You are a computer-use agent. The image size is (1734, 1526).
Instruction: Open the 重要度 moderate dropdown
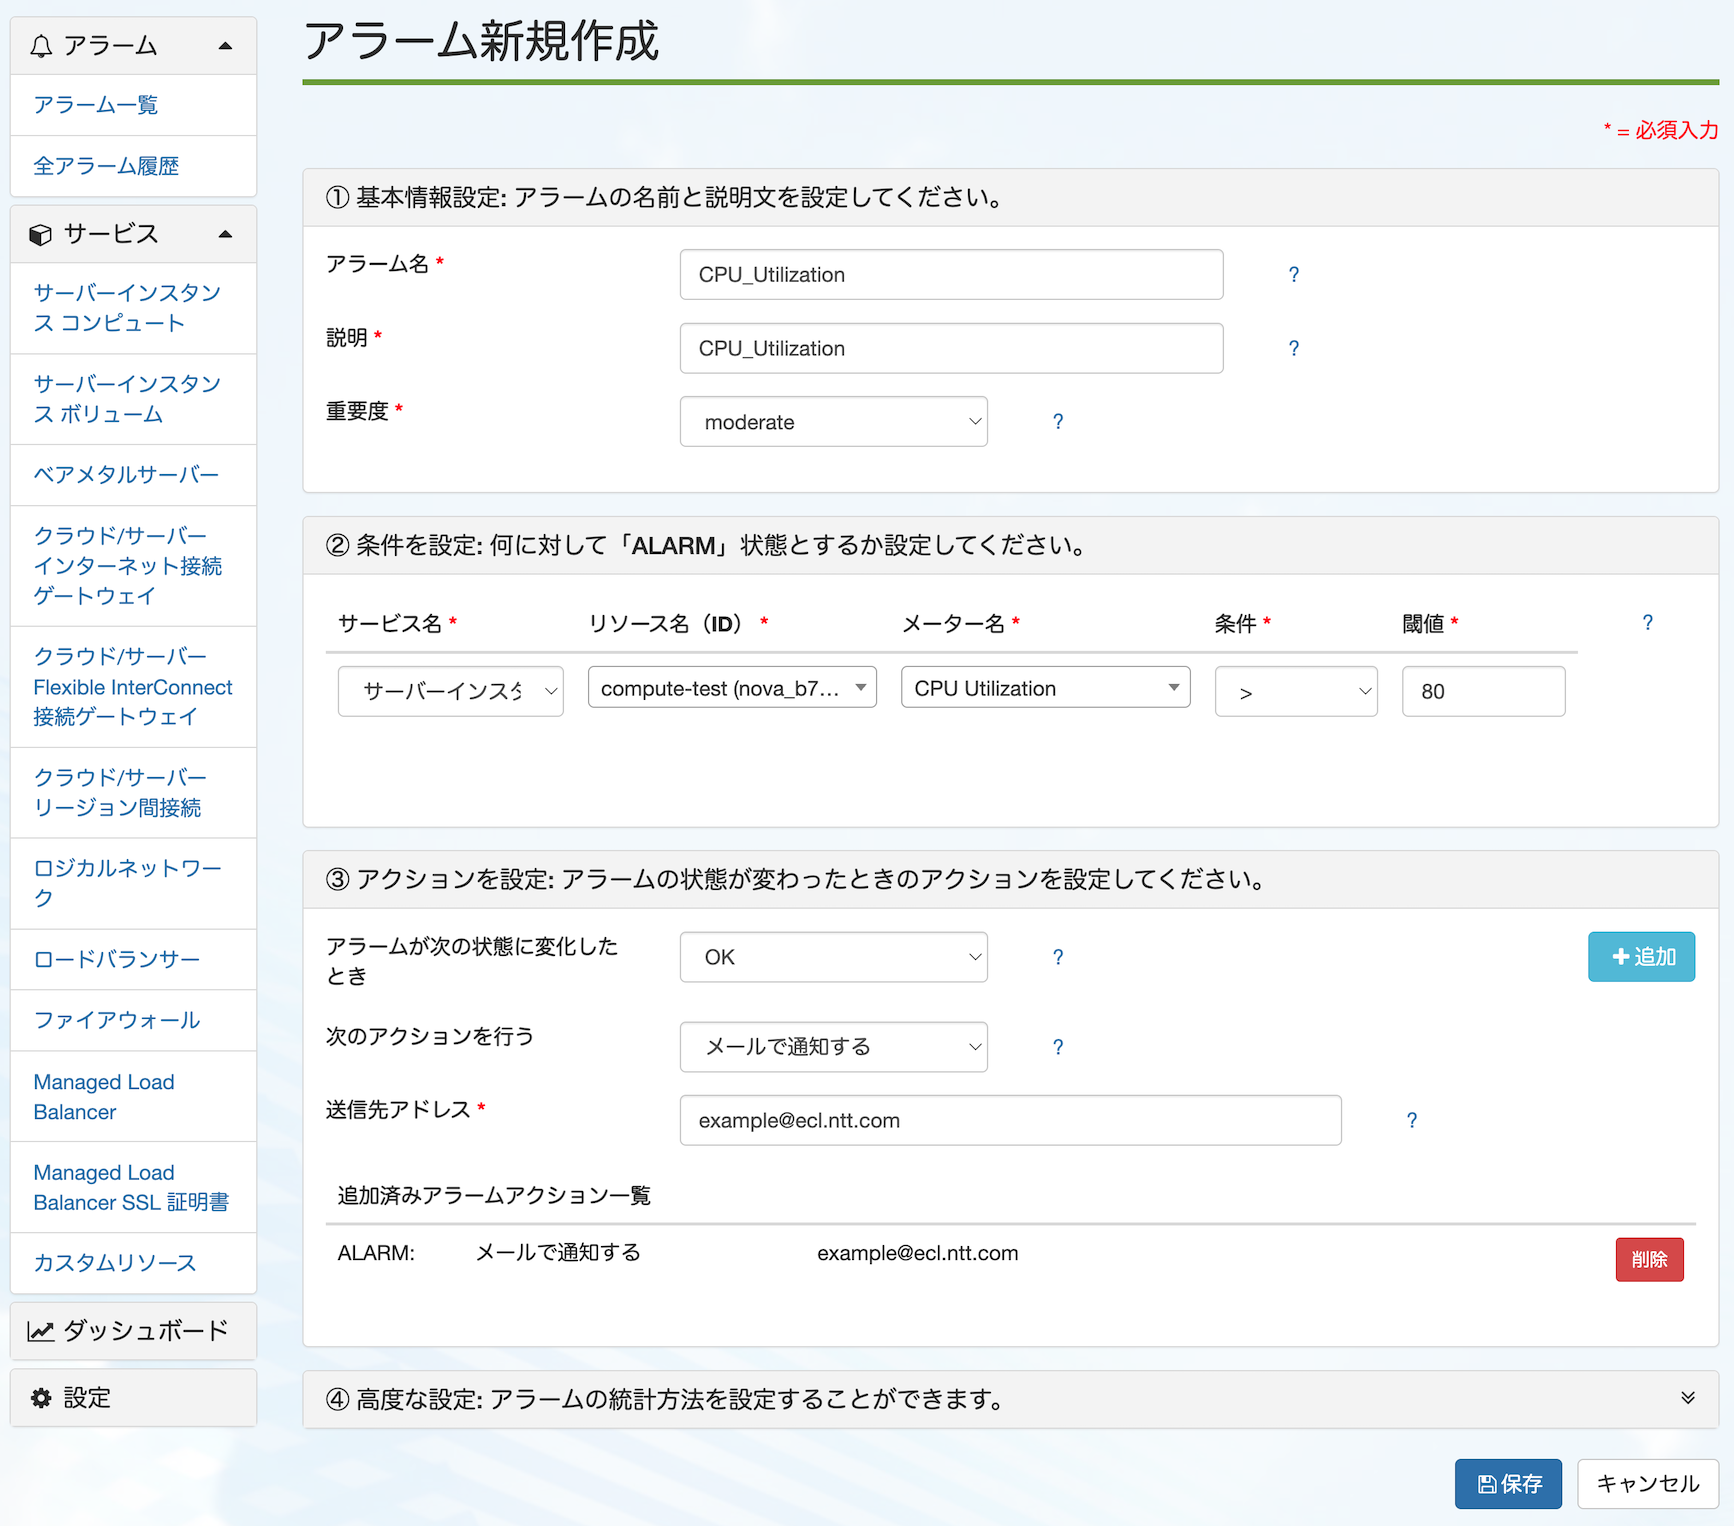pyautogui.click(x=833, y=422)
